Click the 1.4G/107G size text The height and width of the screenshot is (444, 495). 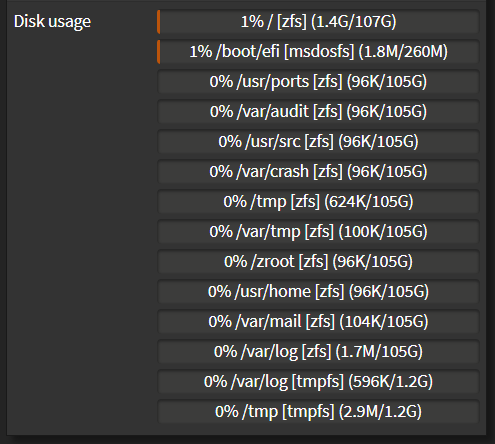(x=354, y=22)
